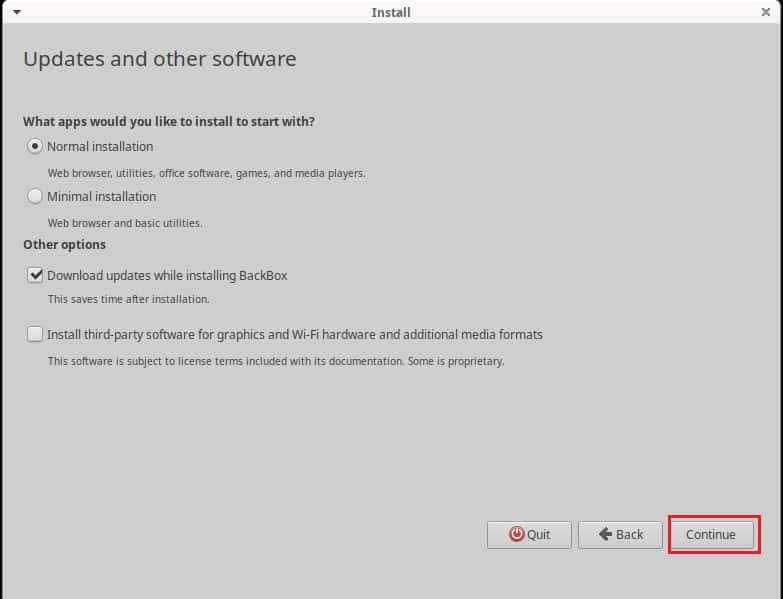This screenshot has height=599, width=783.
Task: Open the window menu arrow in title bar
Action: tap(17, 12)
